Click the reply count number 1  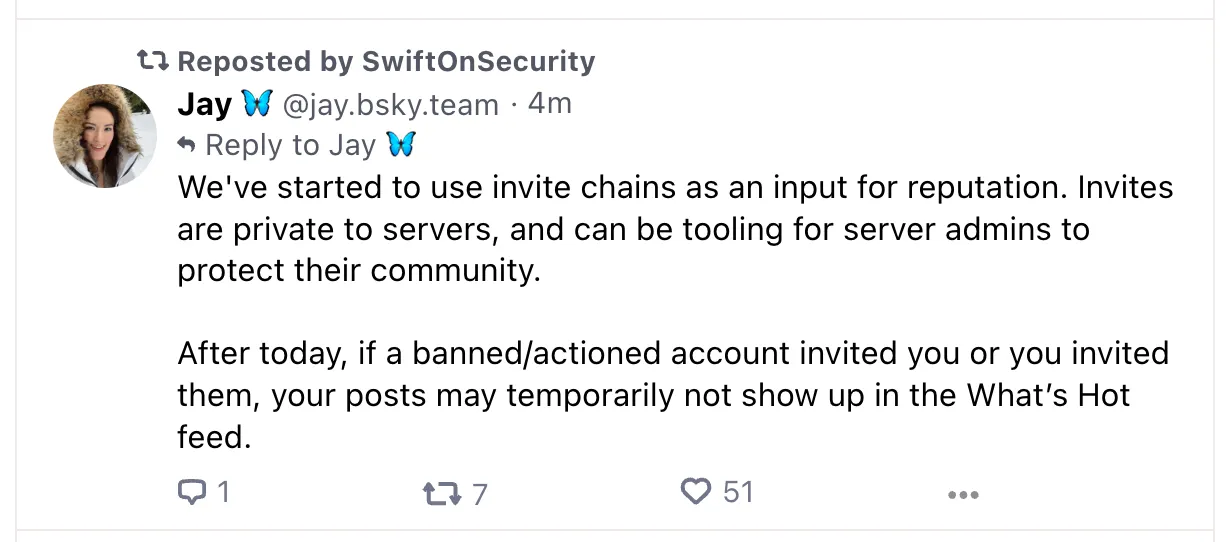click(x=223, y=492)
